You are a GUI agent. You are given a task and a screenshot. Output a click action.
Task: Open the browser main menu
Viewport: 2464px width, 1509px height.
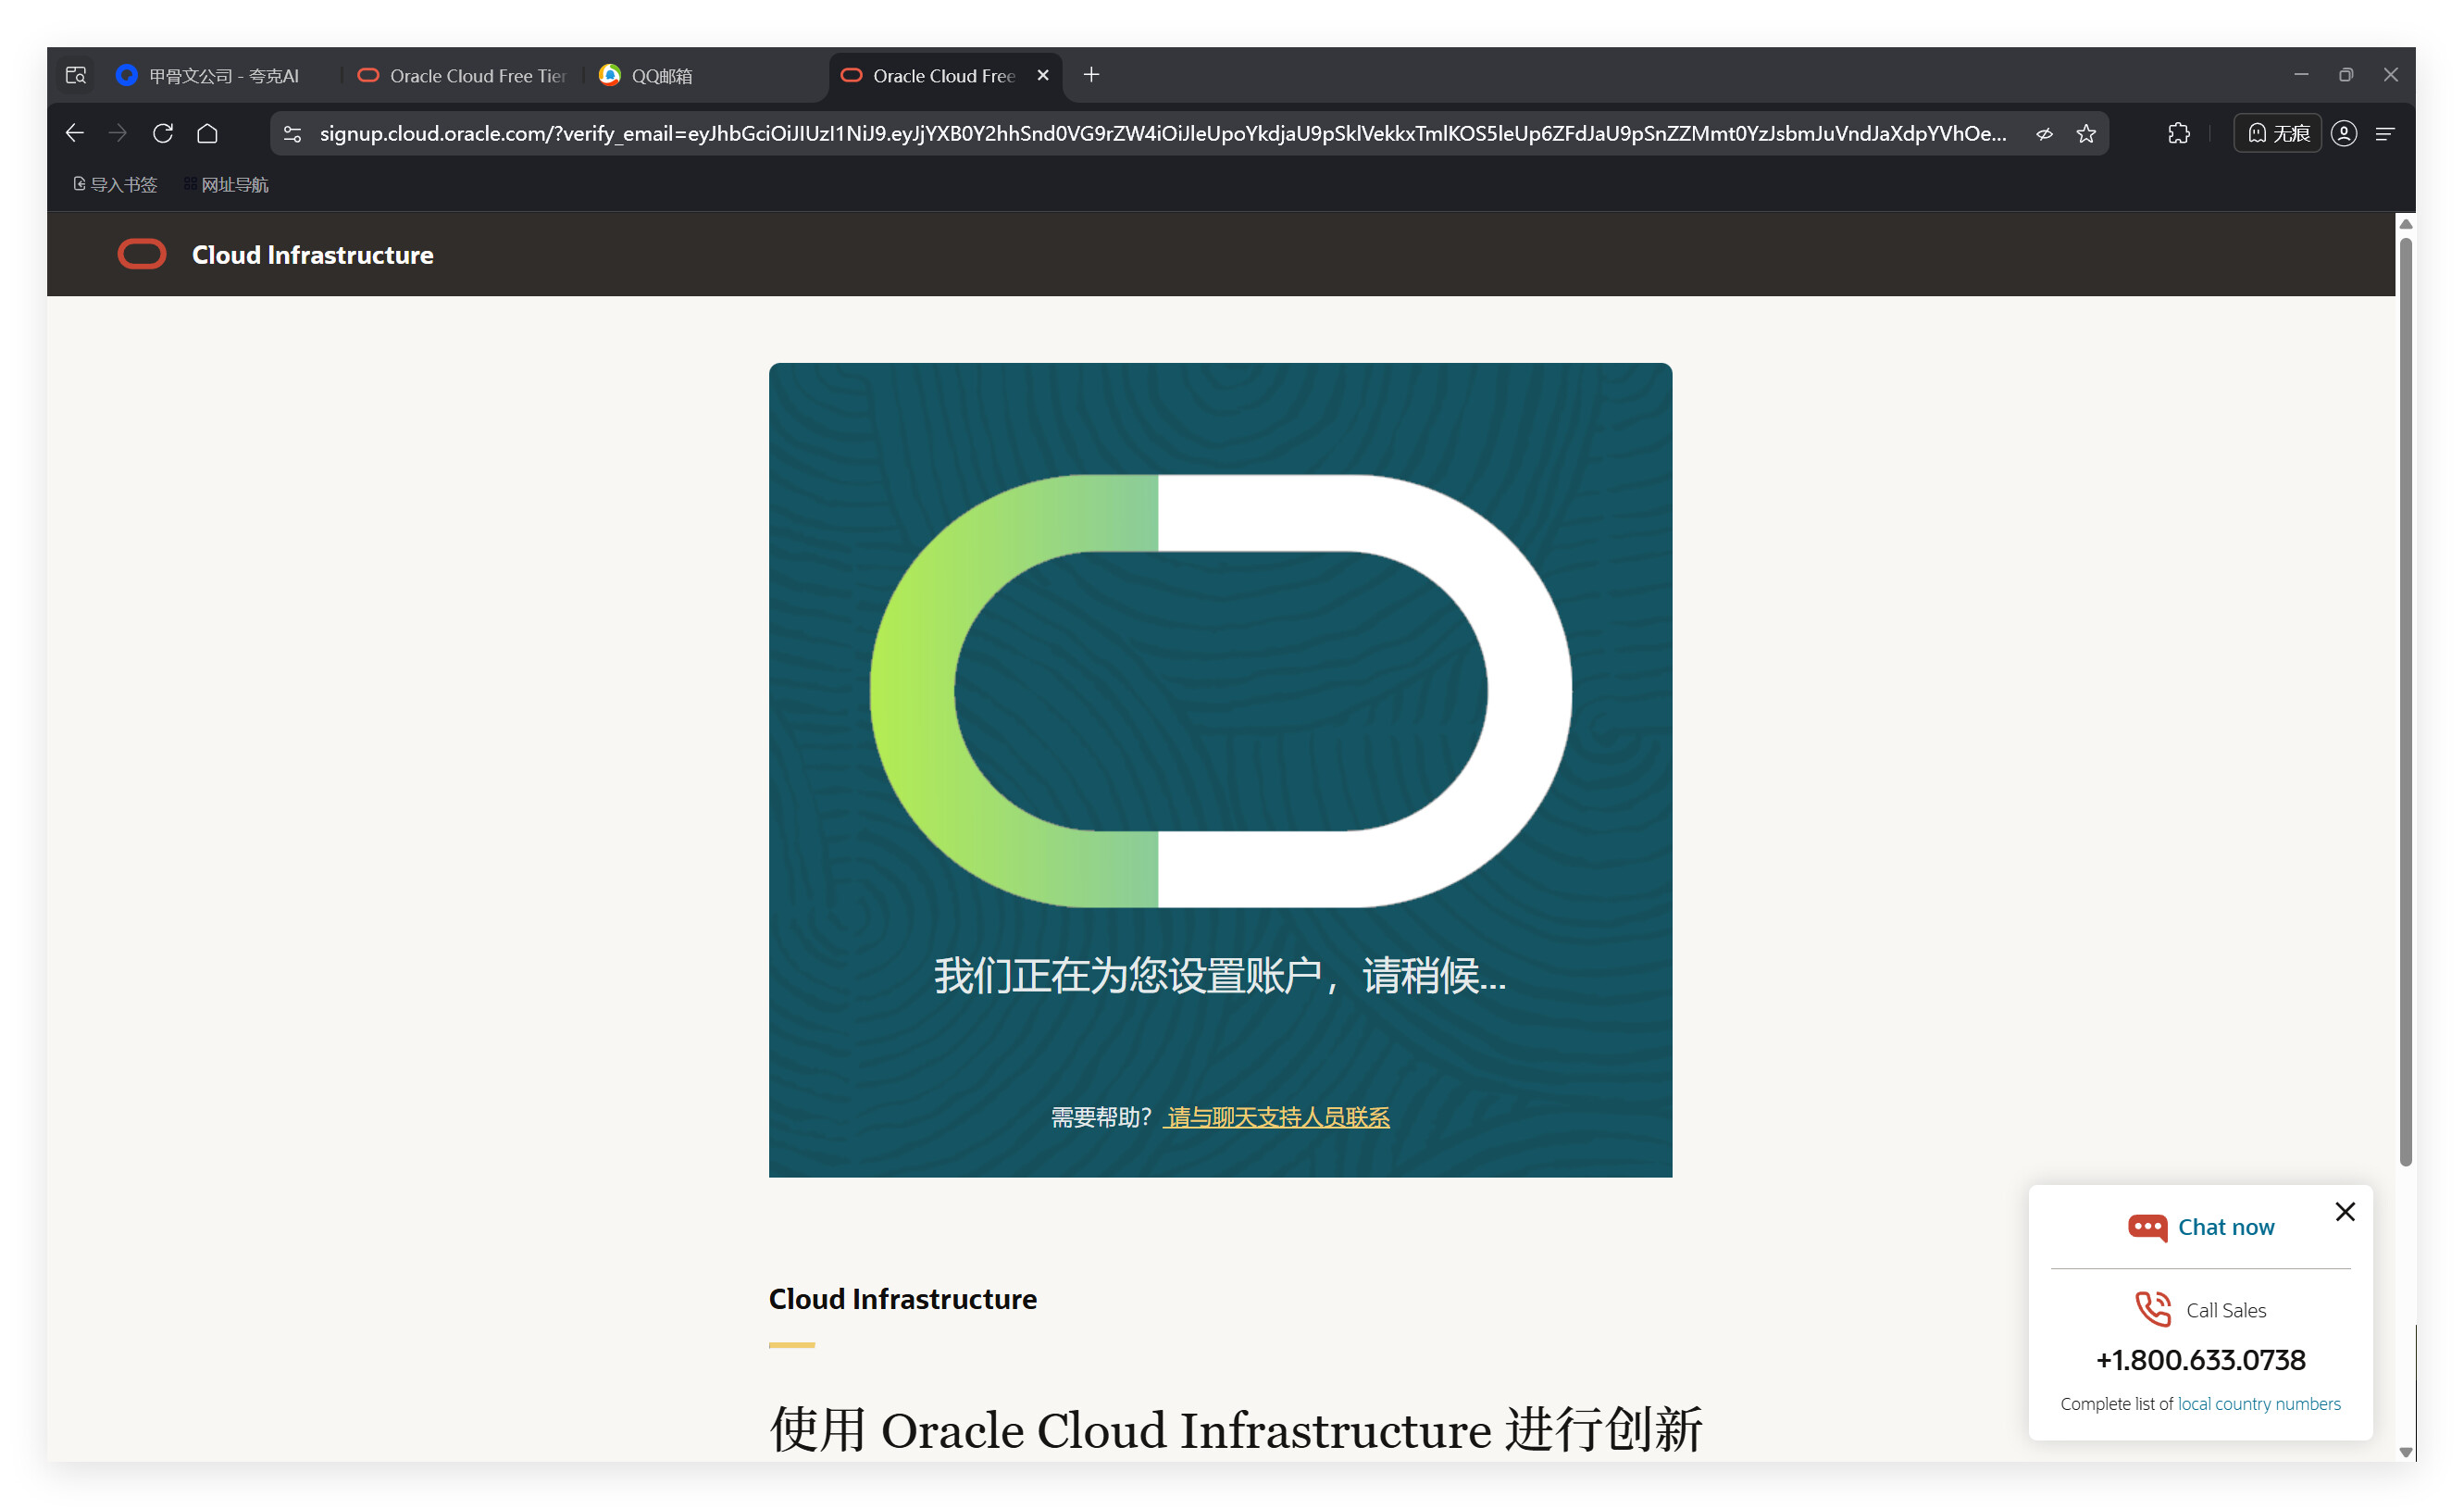pos(2386,133)
